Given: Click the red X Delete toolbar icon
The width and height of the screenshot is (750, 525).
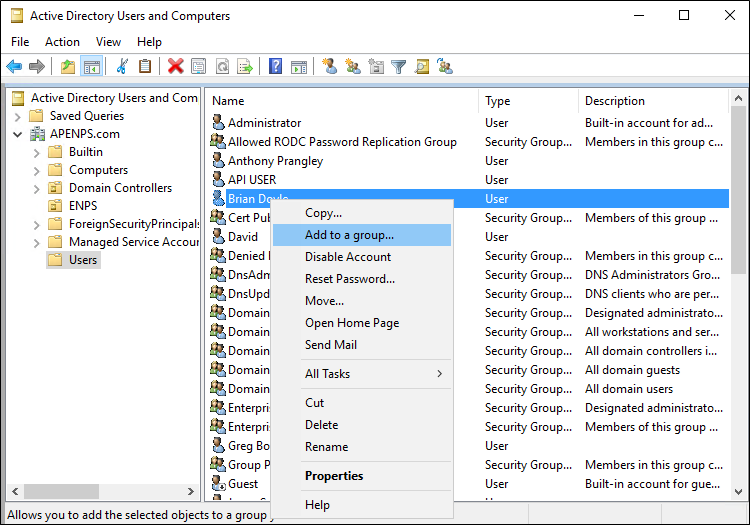Looking at the screenshot, I should pos(176,66).
